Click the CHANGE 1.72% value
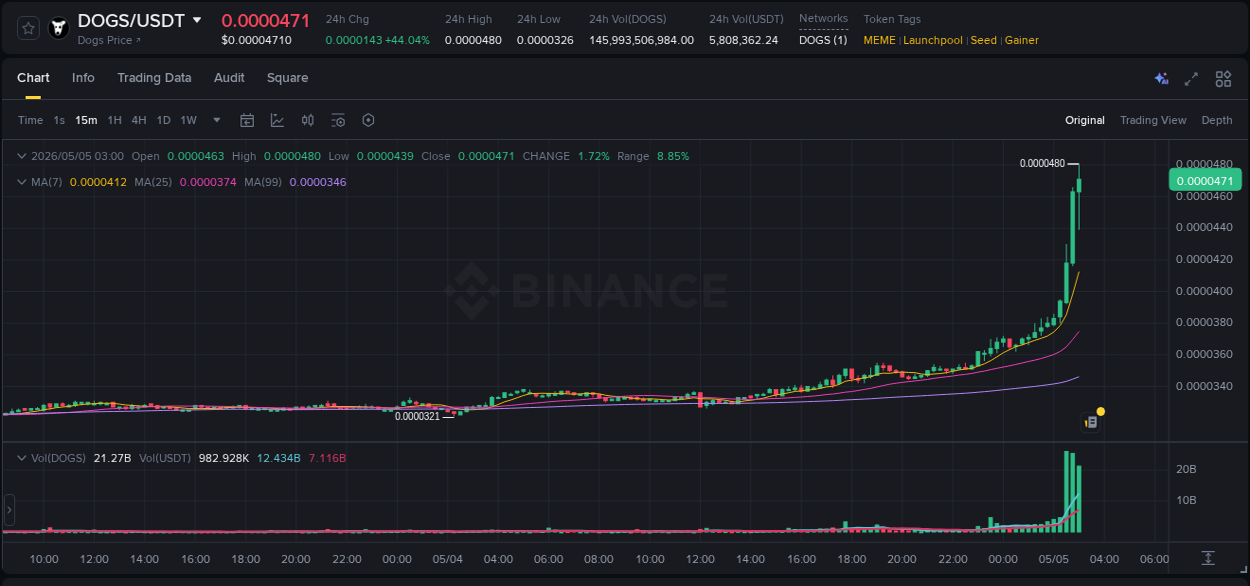The width and height of the screenshot is (1250, 586). click(x=593, y=156)
